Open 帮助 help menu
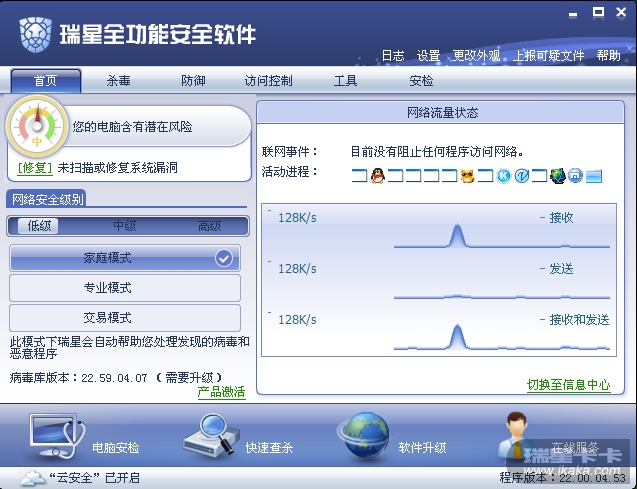Screen dimensions: 637x489 click(x=608, y=56)
